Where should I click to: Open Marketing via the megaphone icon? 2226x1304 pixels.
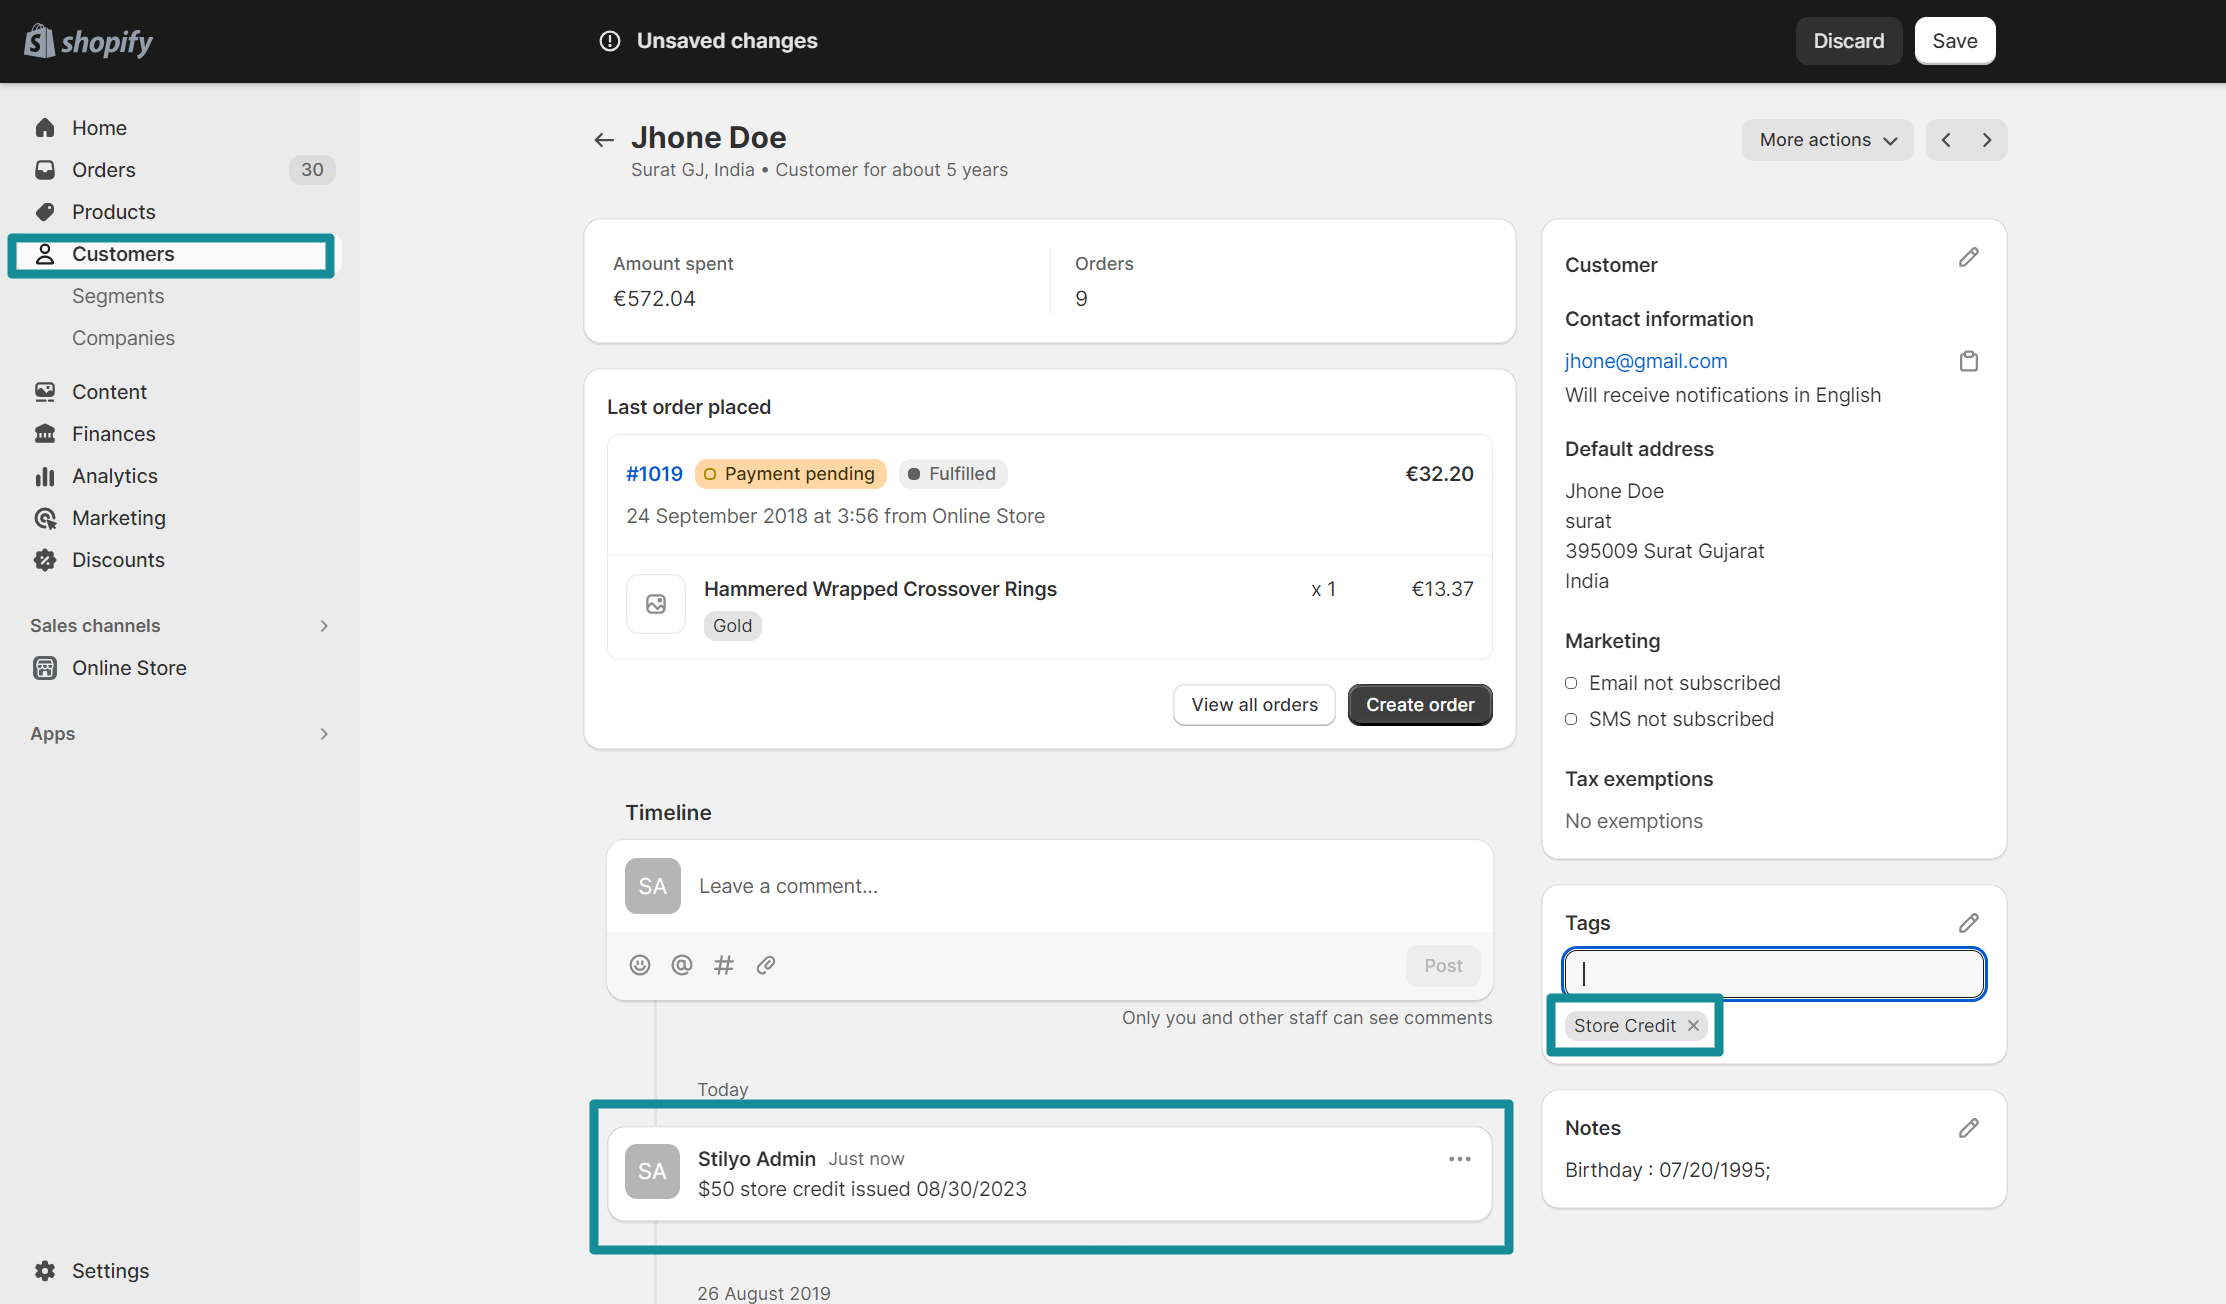(x=45, y=517)
